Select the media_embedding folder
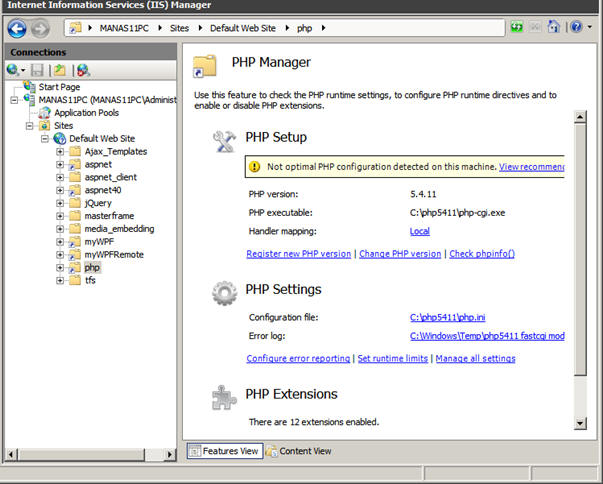The image size is (603, 484). (x=119, y=229)
